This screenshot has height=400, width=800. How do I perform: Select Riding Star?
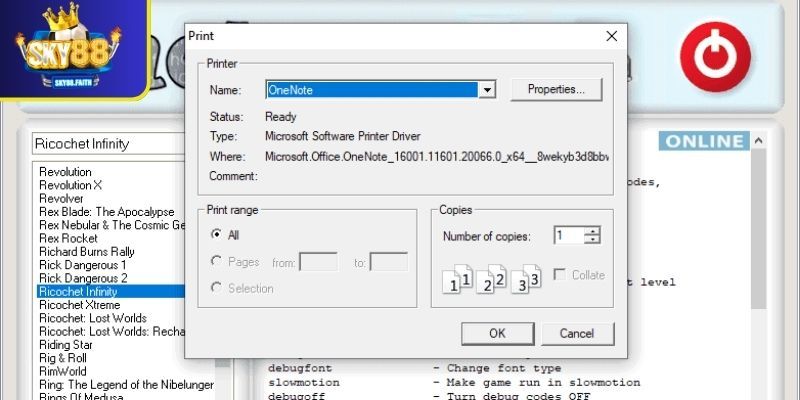(x=66, y=344)
